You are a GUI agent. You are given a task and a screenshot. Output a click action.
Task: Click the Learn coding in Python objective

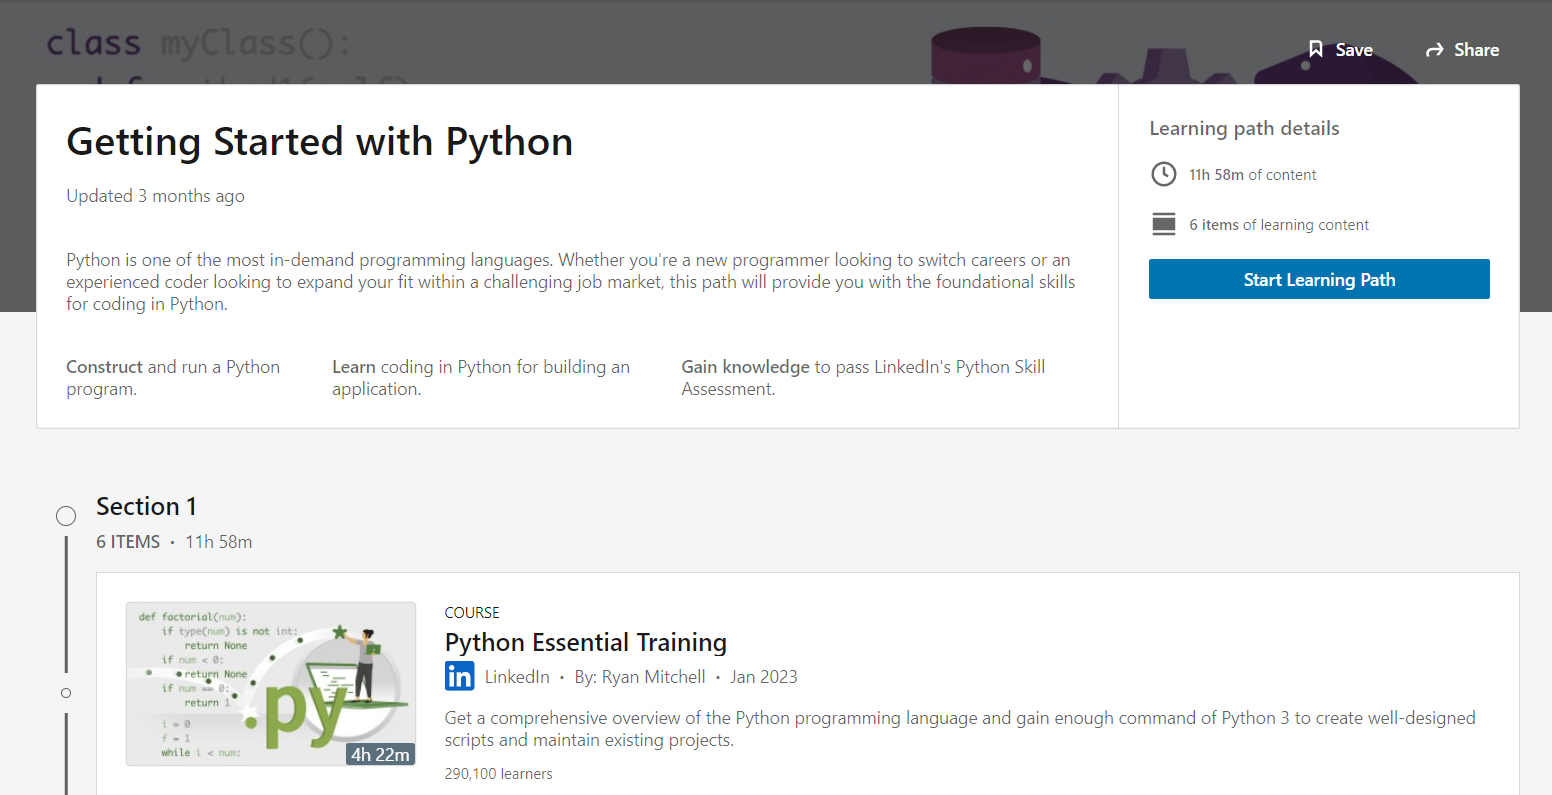481,378
